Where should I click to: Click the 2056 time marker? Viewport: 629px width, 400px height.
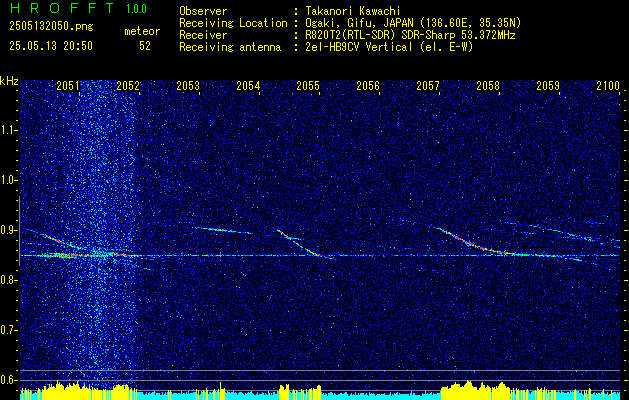click(x=368, y=86)
